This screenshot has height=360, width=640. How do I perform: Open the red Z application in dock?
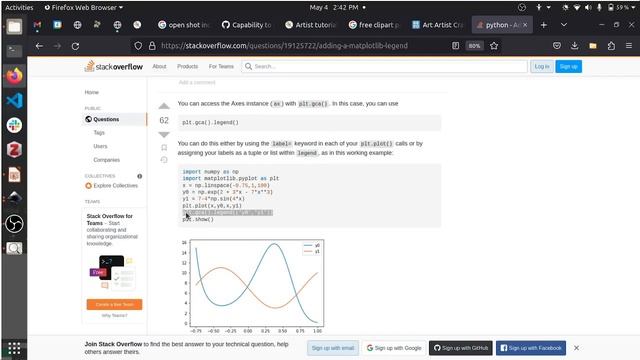14,150
